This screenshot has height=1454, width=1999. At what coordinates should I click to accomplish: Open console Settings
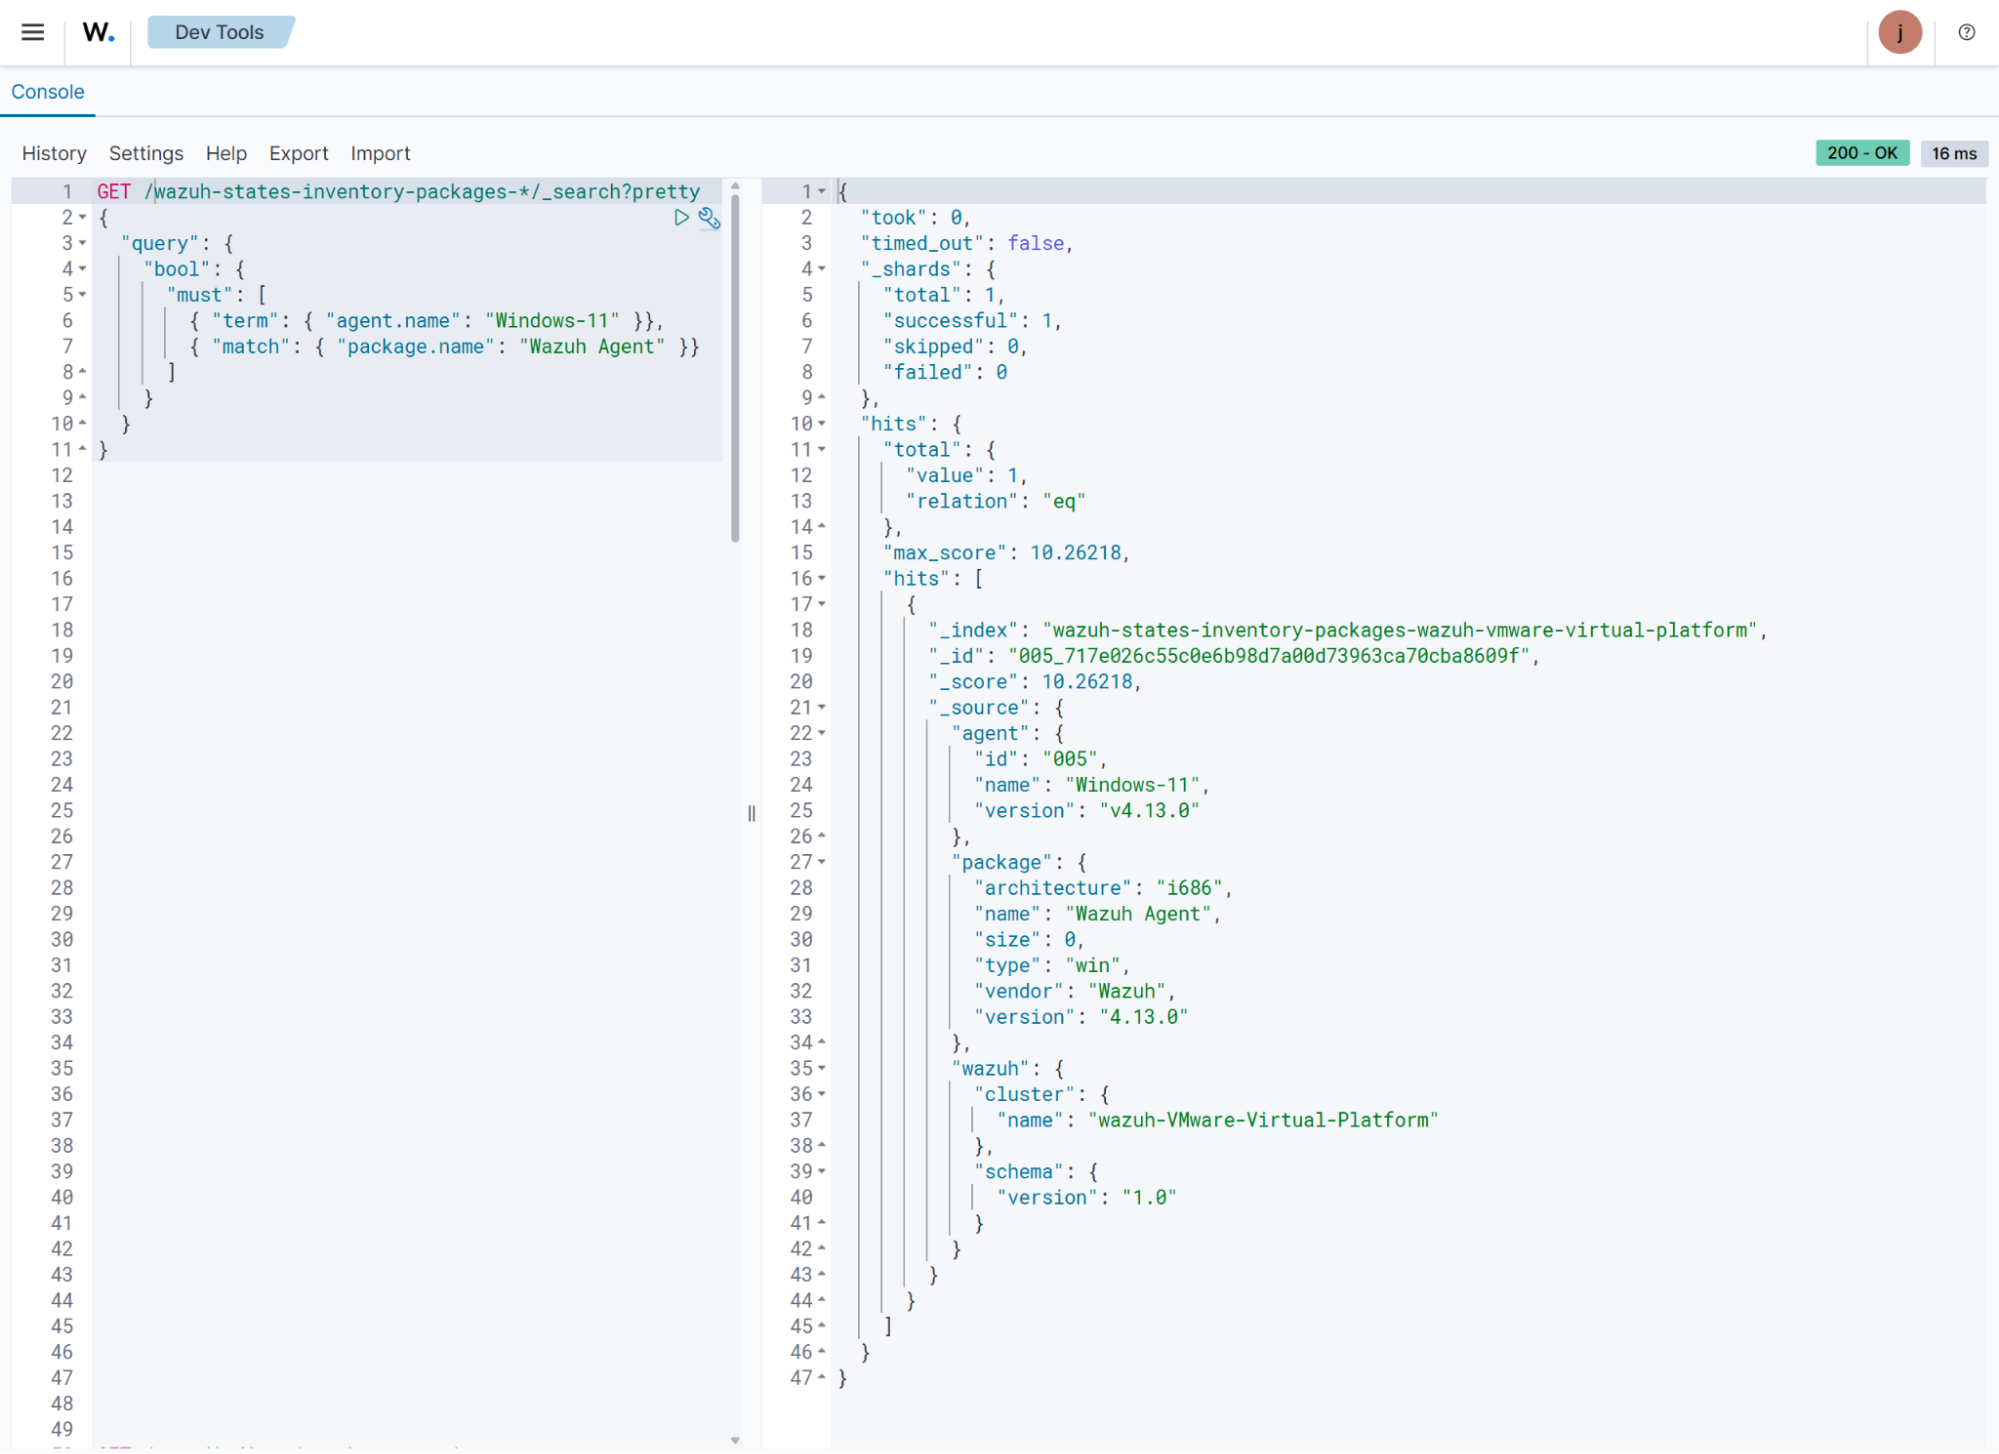146,153
